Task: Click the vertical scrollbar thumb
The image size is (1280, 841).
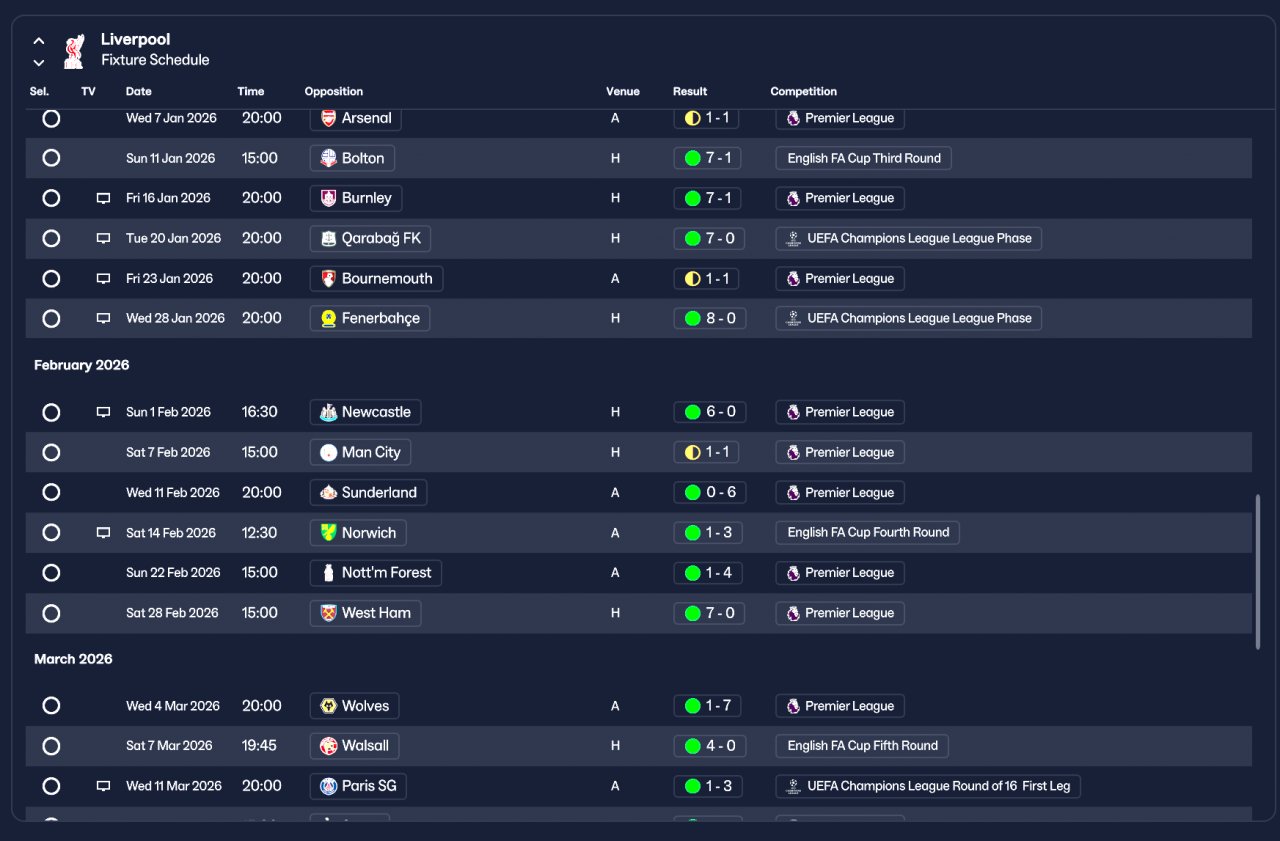Action: (1258, 572)
